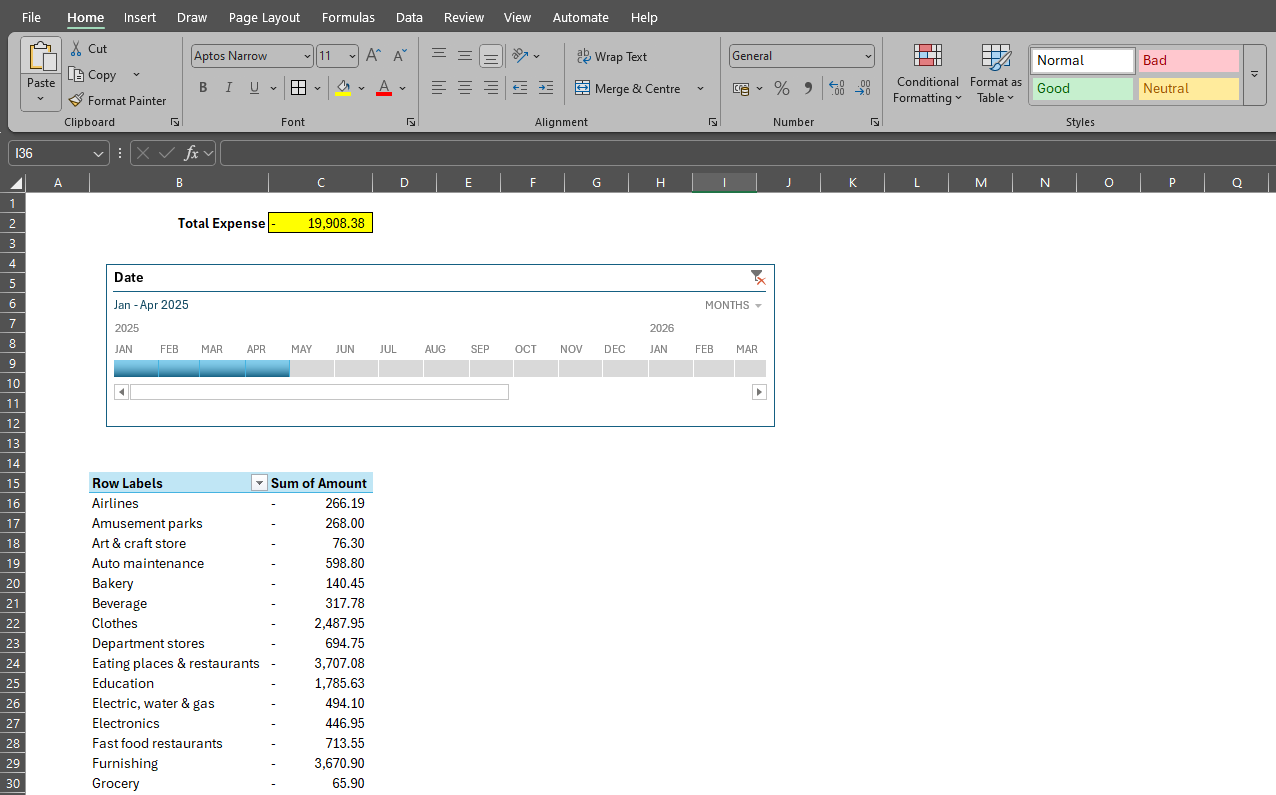Click the Insert Function fx icon
The width and height of the screenshot is (1276, 795).
[x=191, y=153]
